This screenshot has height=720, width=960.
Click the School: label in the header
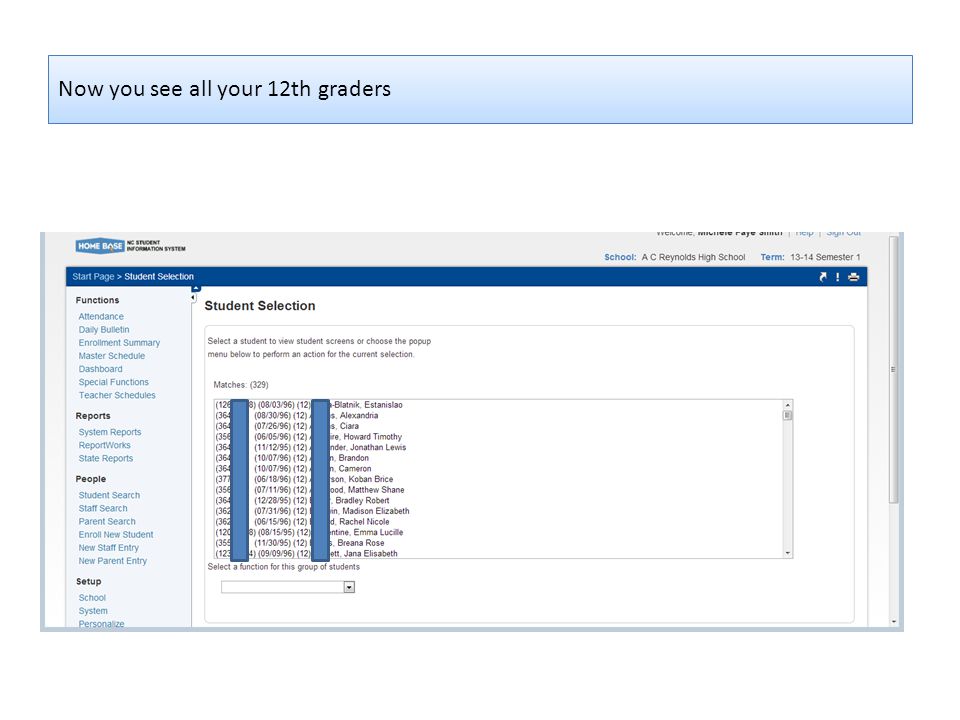coord(620,257)
